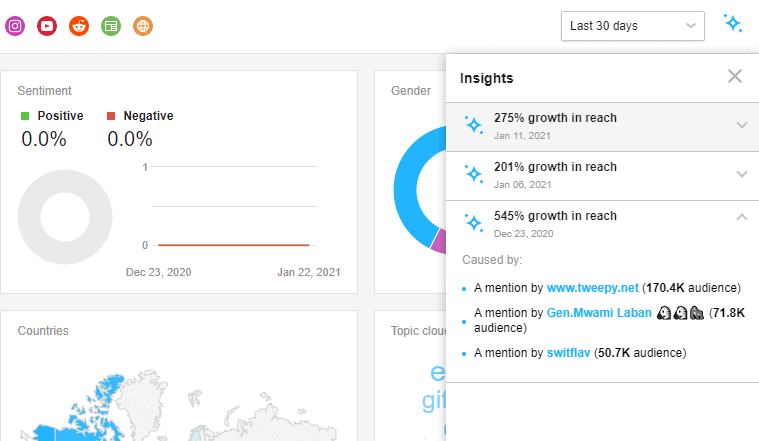The height and width of the screenshot is (441, 759).
Task: Open the Last 30 days dropdown
Action: [x=633, y=26]
